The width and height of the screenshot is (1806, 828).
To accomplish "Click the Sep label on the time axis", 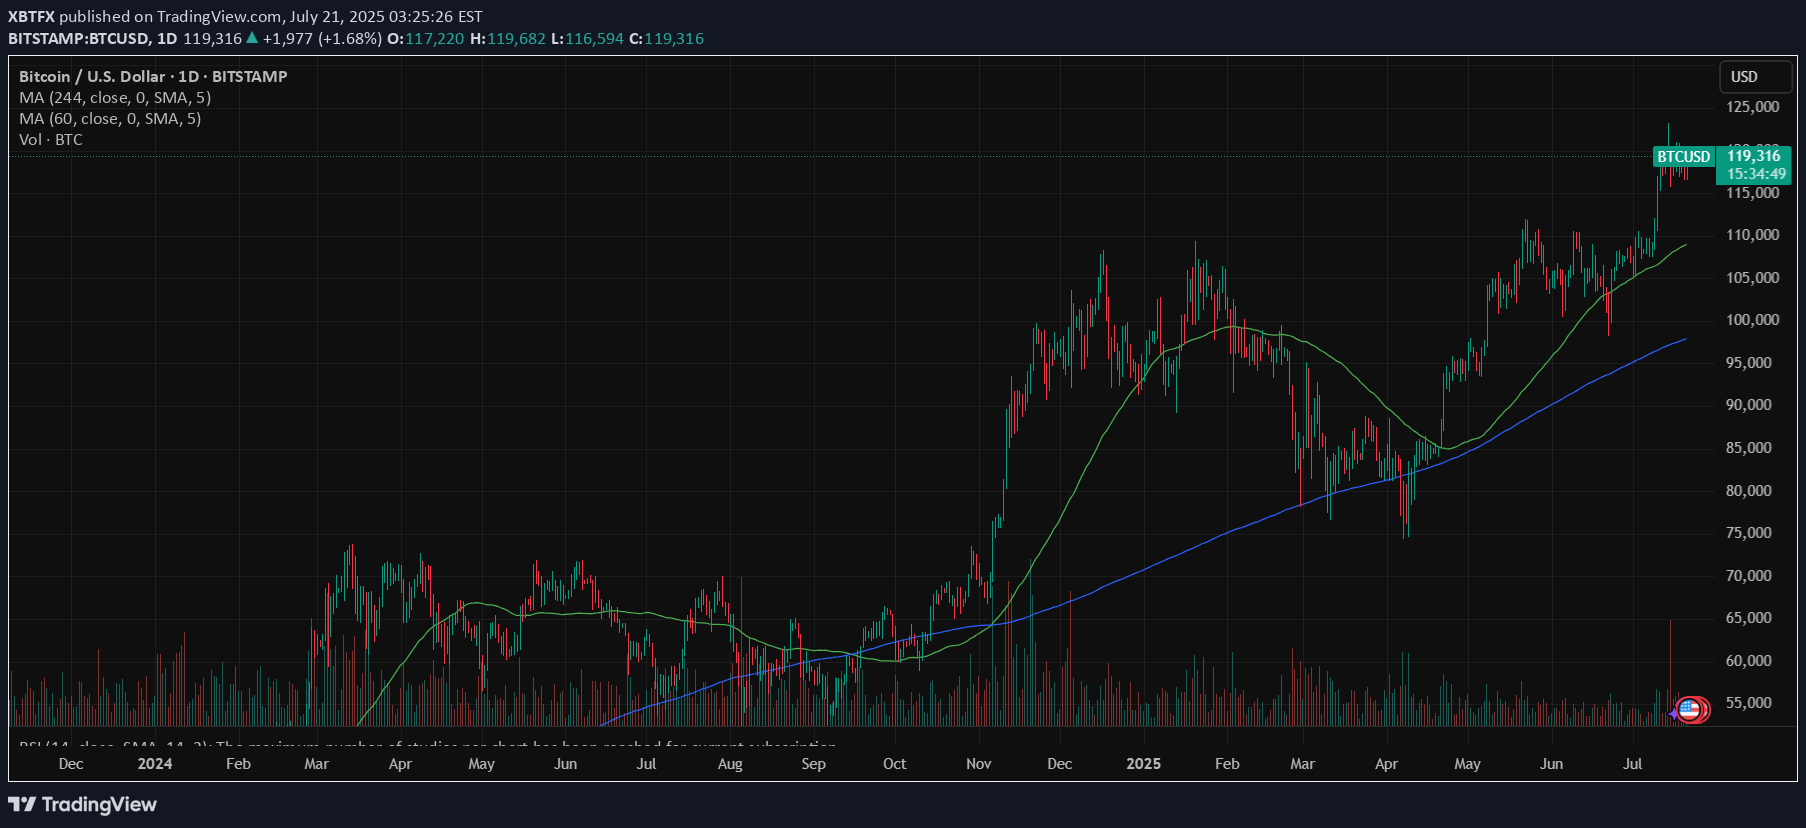I will pos(814,764).
